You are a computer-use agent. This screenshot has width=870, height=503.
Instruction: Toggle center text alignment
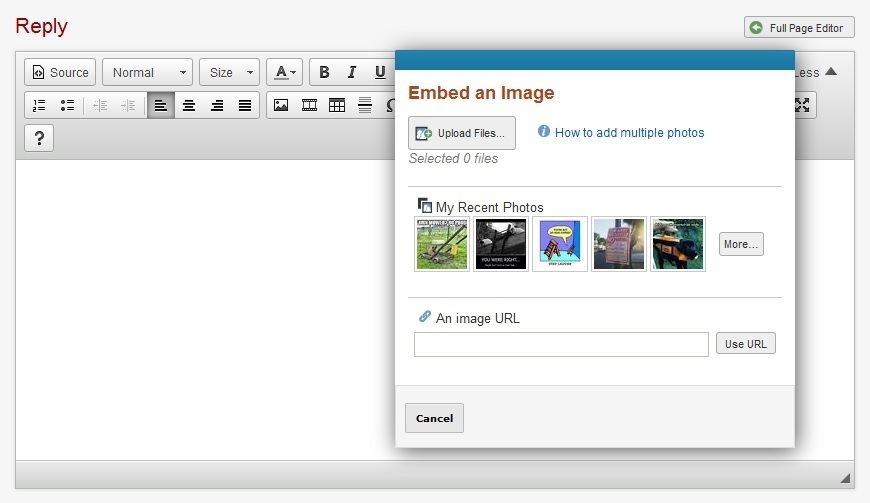(188, 105)
